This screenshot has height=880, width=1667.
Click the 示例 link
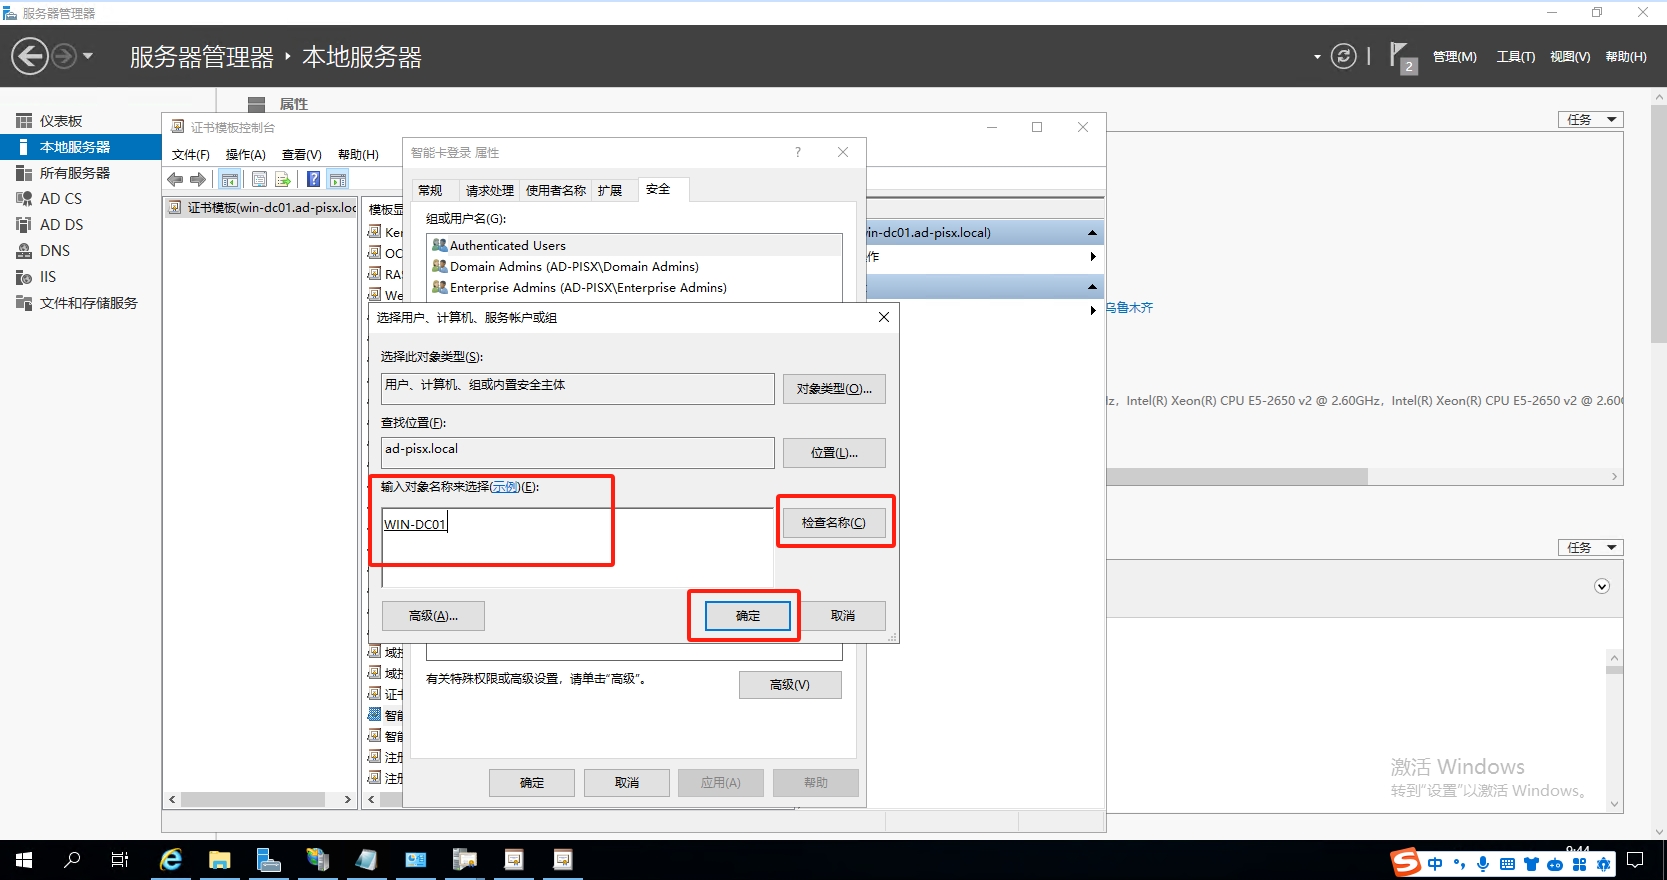(505, 487)
